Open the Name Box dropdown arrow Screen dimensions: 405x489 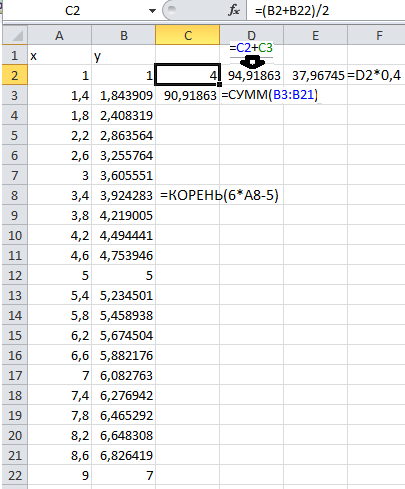[152, 11]
